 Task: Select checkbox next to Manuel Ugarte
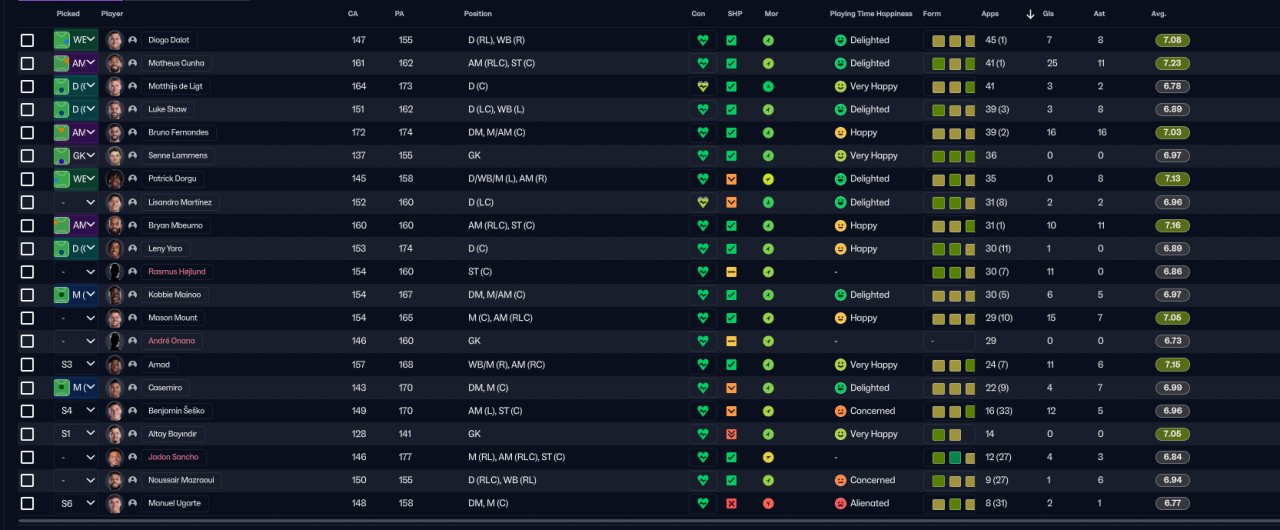[27, 503]
